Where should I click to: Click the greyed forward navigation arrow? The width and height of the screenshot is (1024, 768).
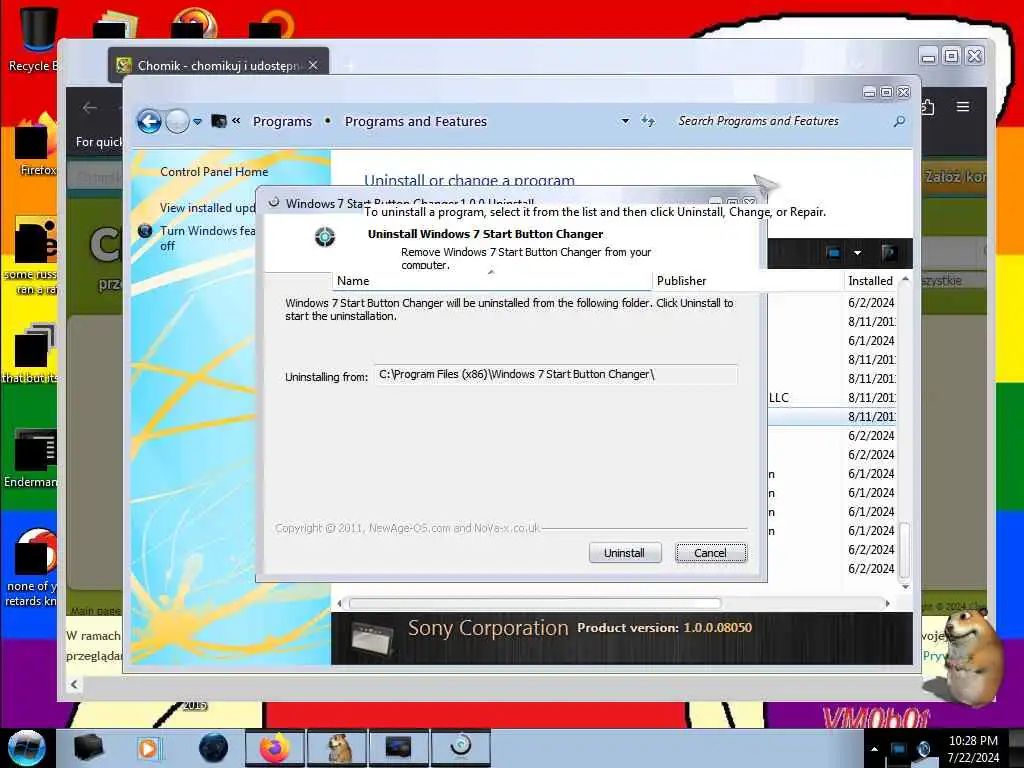click(177, 121)
